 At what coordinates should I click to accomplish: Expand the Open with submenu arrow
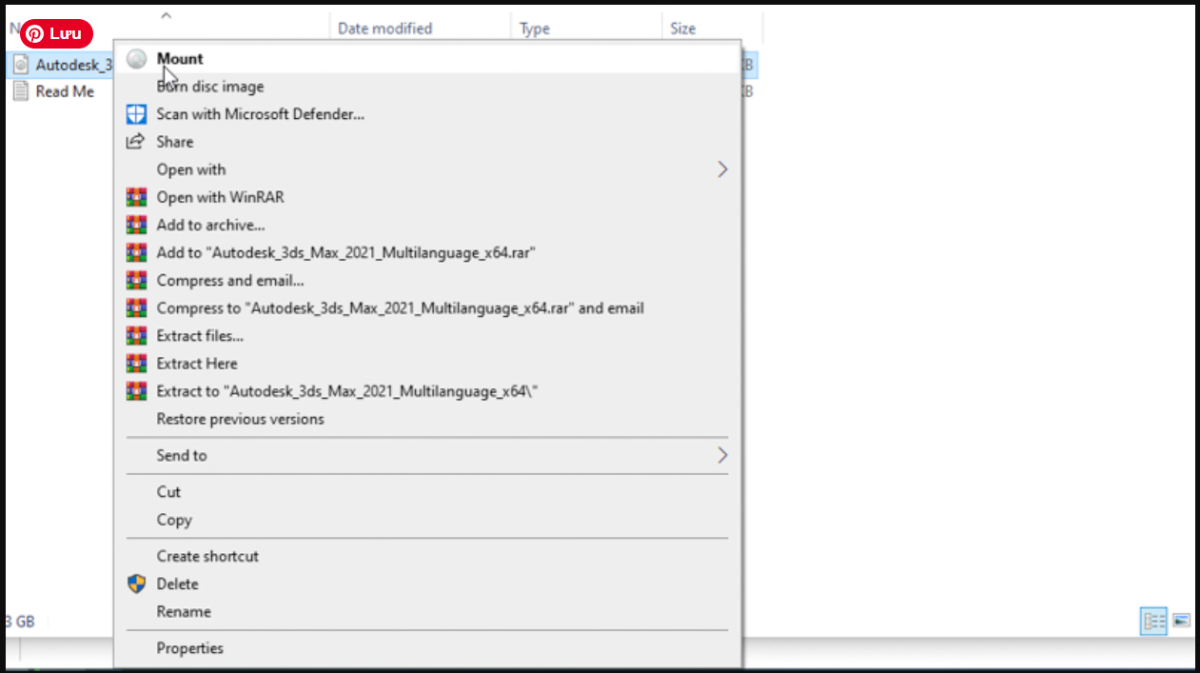point(722,170)
